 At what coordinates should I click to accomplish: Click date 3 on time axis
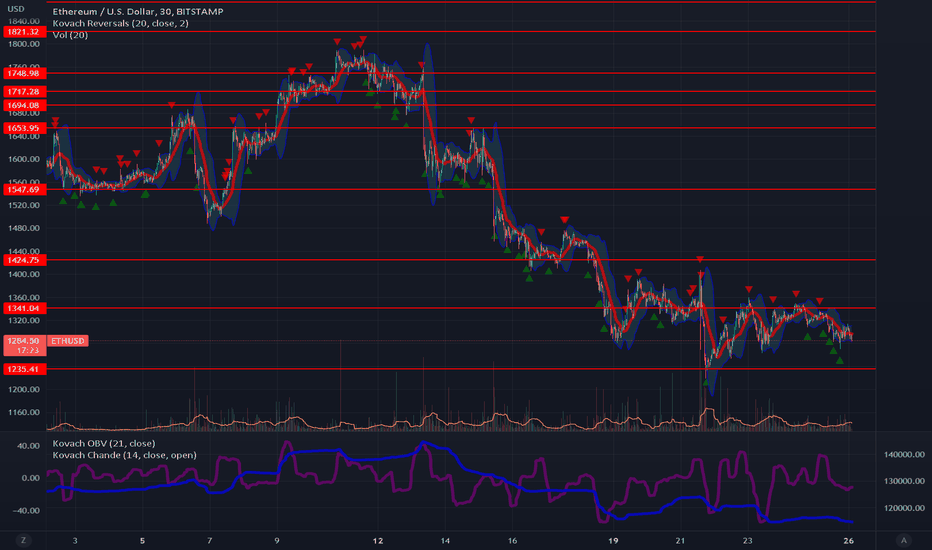(75, 540)
